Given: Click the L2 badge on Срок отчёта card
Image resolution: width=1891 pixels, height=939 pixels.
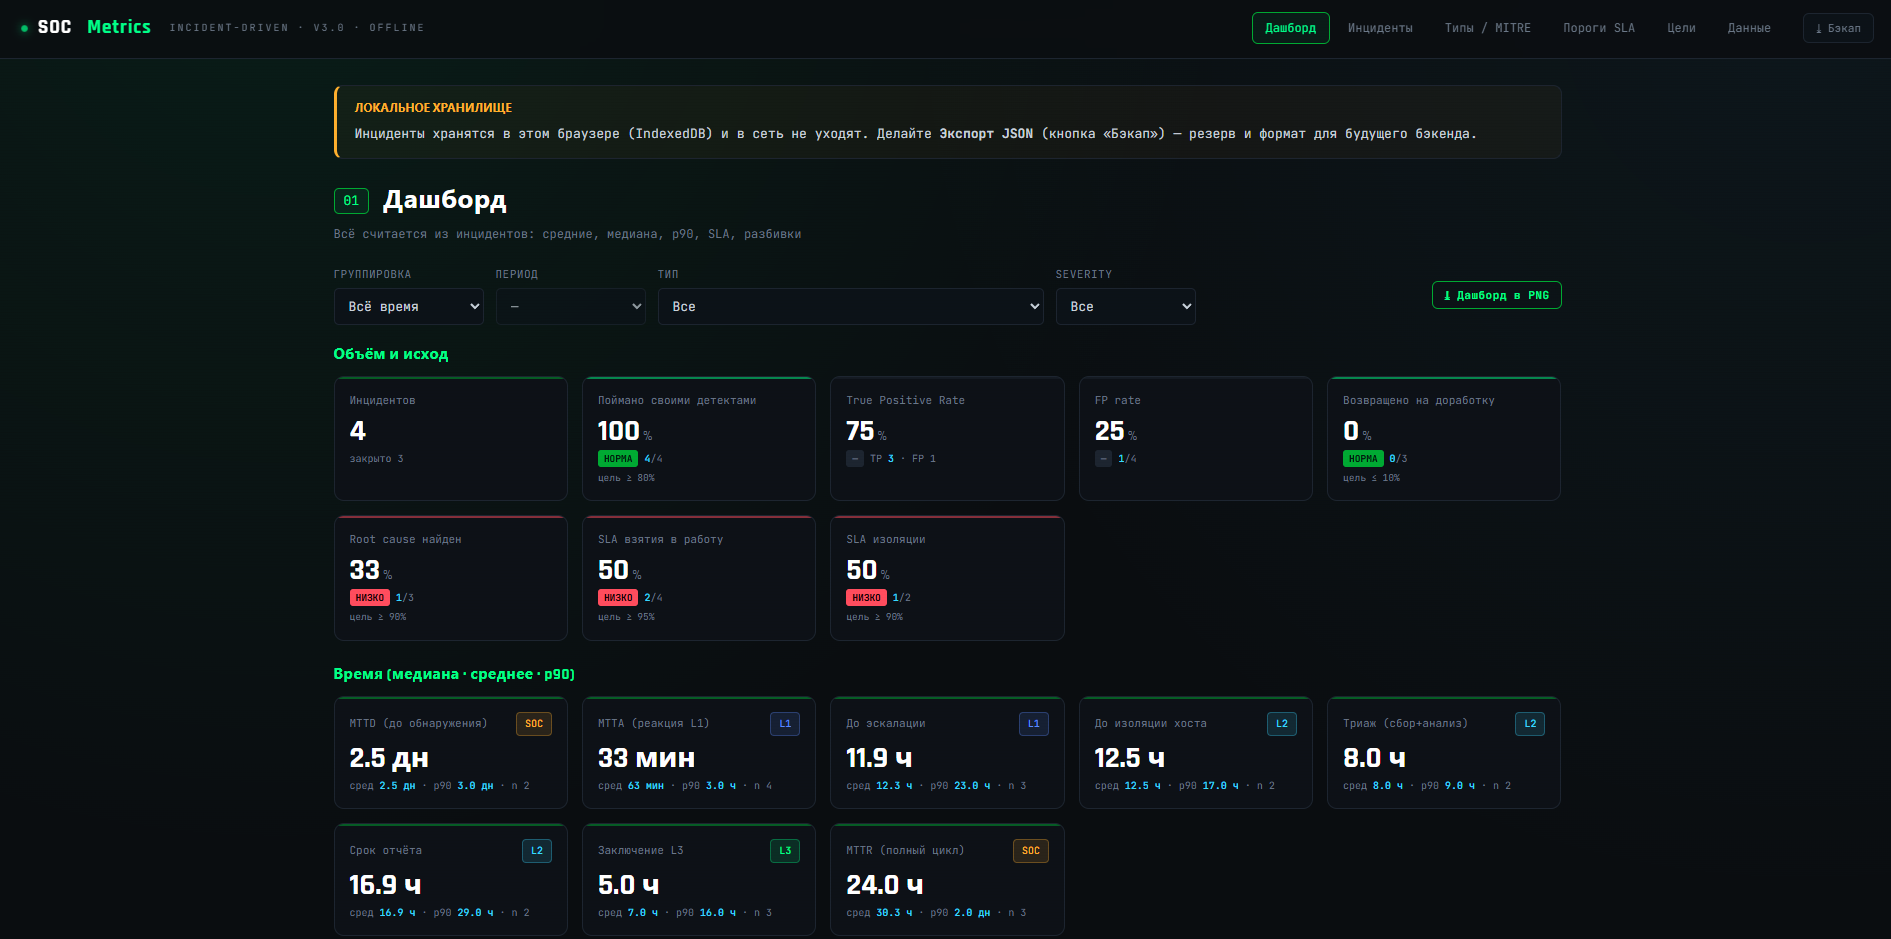Looking at the screenshot, I should click(x=537, y=850).
